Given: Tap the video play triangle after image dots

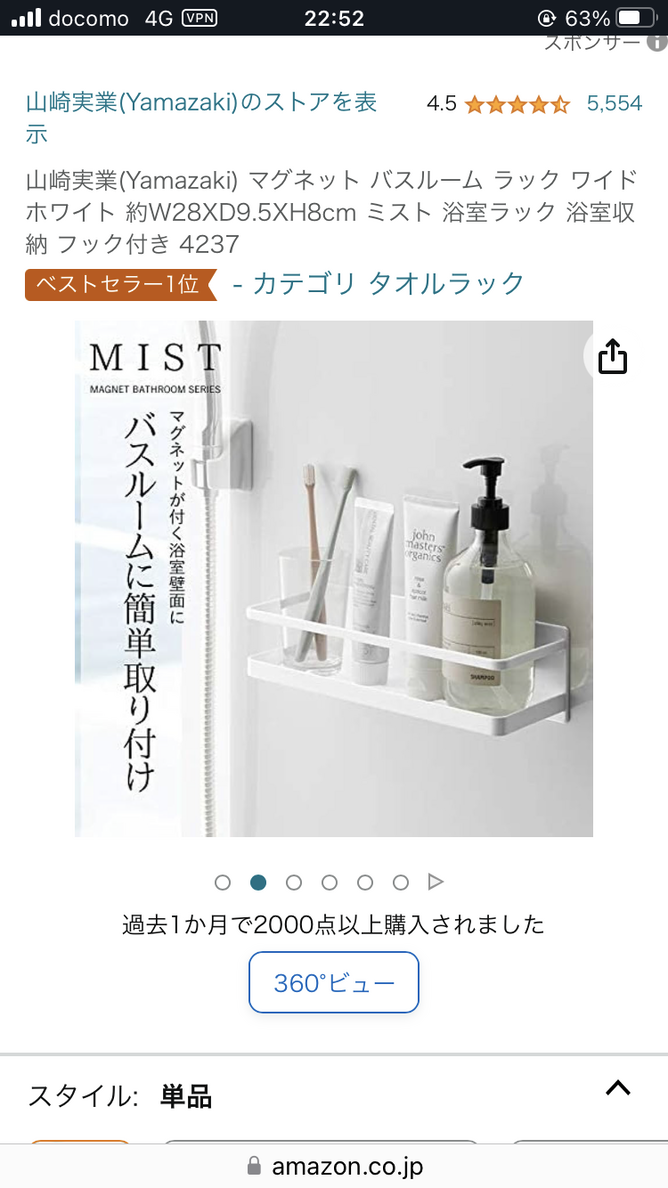Looking at the screenshot, I should tap(435, 882).
